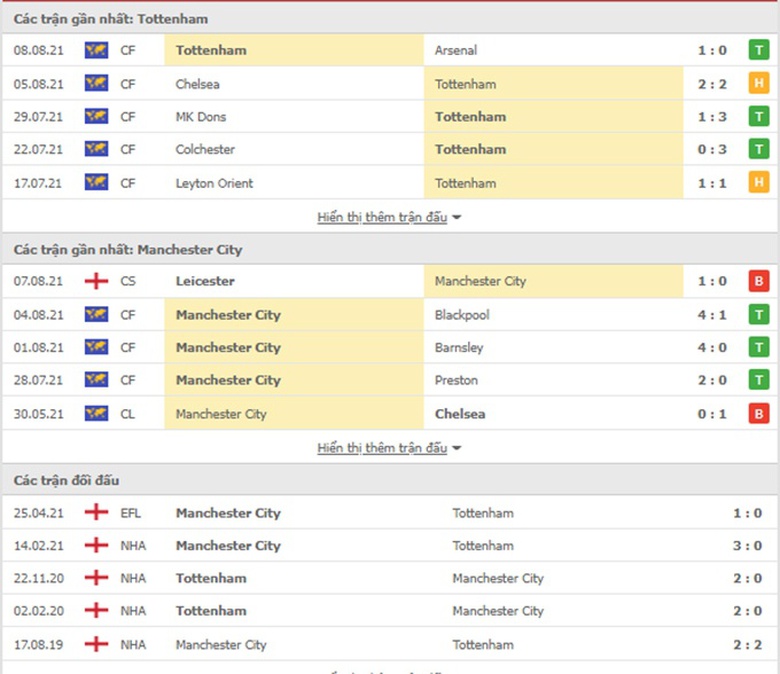
Task: Click the flag icon for 30.05.21 CL match
Action: (96, 414)
